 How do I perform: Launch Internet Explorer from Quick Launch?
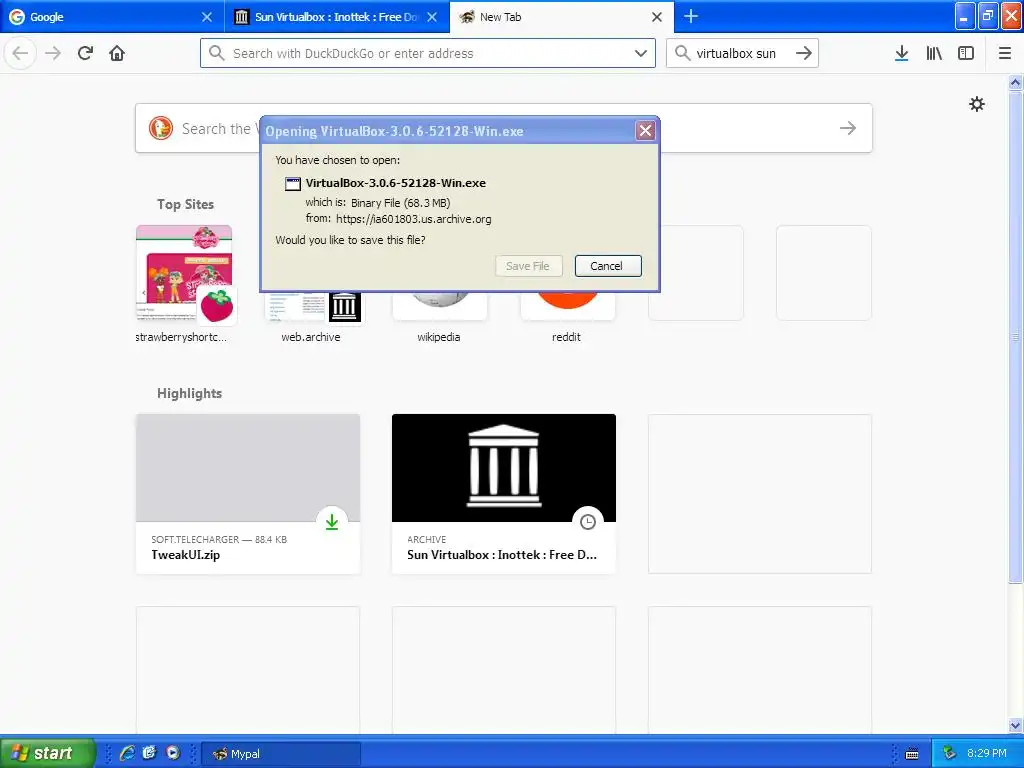click(x=127, y=753)
